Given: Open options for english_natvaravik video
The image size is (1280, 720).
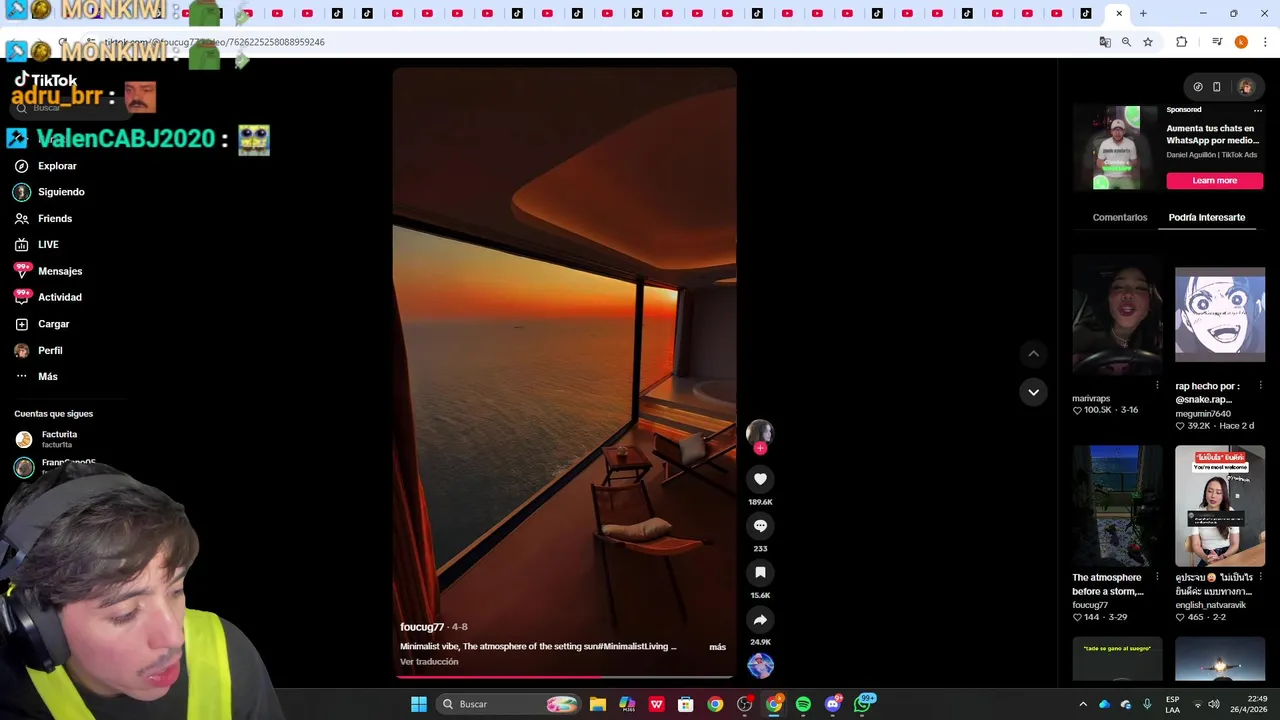Looking at the screenshot, I should 1260,577.
